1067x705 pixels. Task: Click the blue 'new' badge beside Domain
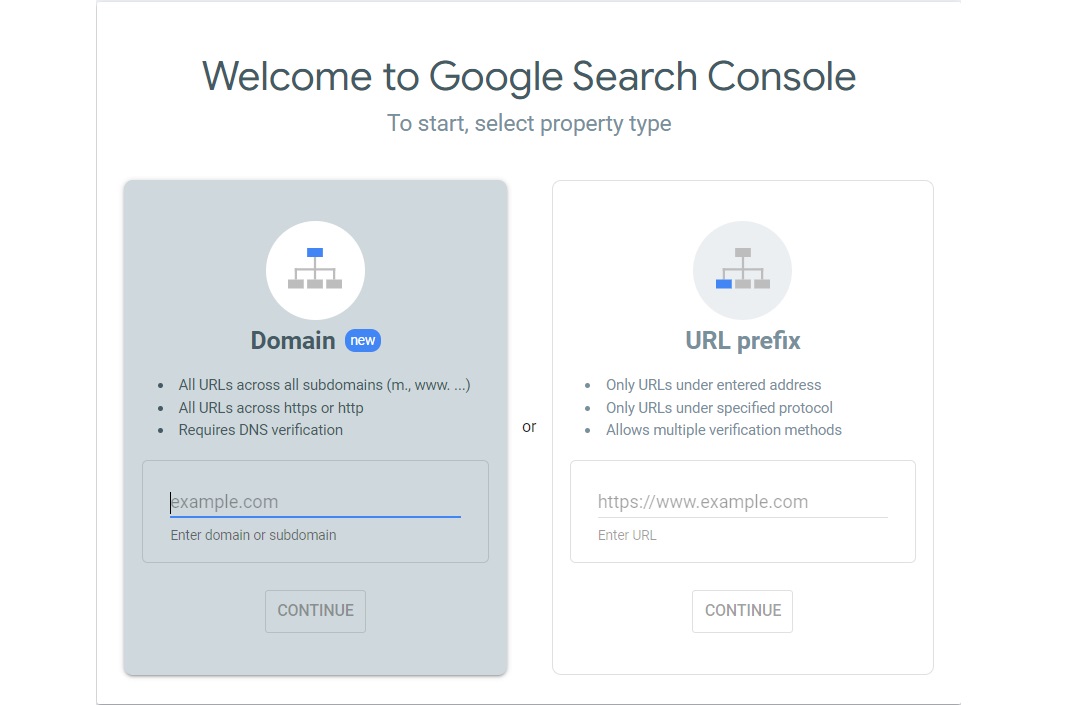[363, 340]
